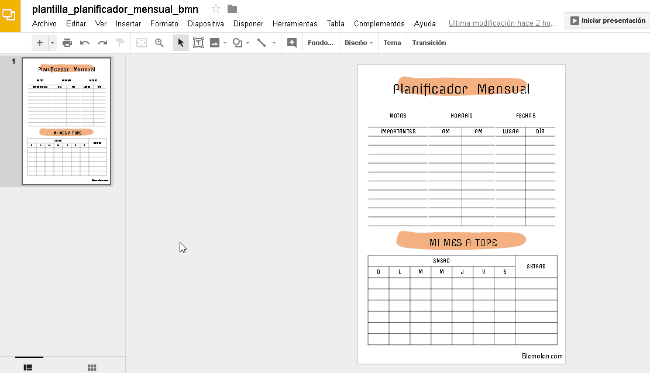650x373 pixels.
Task: Select the MI MES A TOPE heading
Action: click(x=463, y=242)
